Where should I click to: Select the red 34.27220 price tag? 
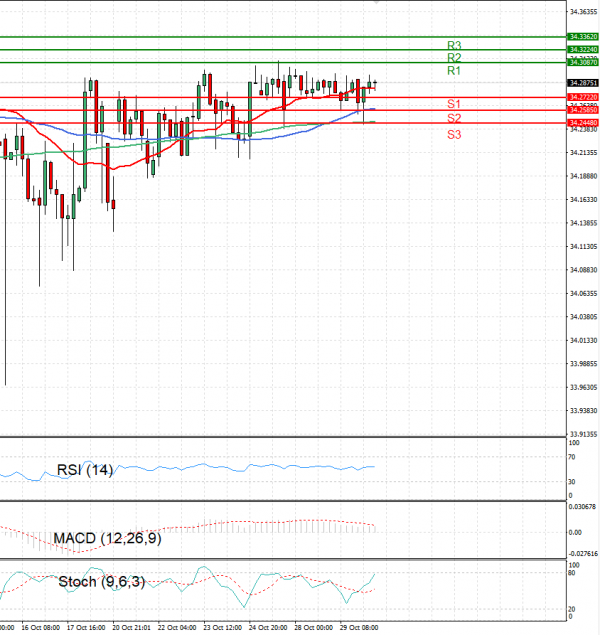pos(583,97)
